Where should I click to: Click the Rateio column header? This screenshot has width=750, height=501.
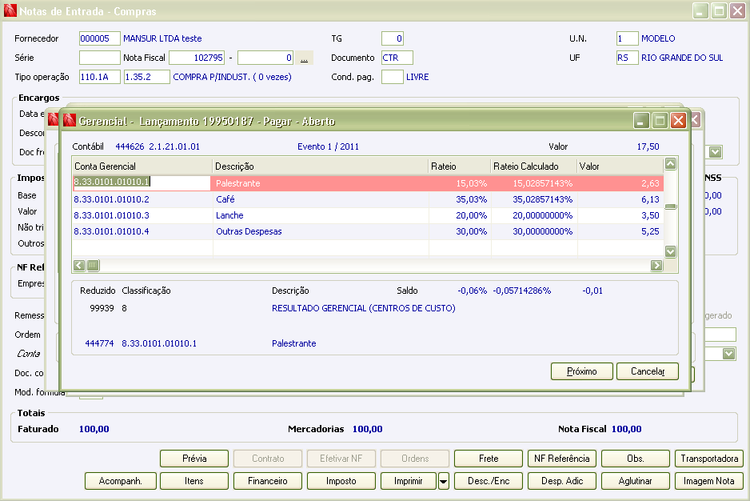460,167
